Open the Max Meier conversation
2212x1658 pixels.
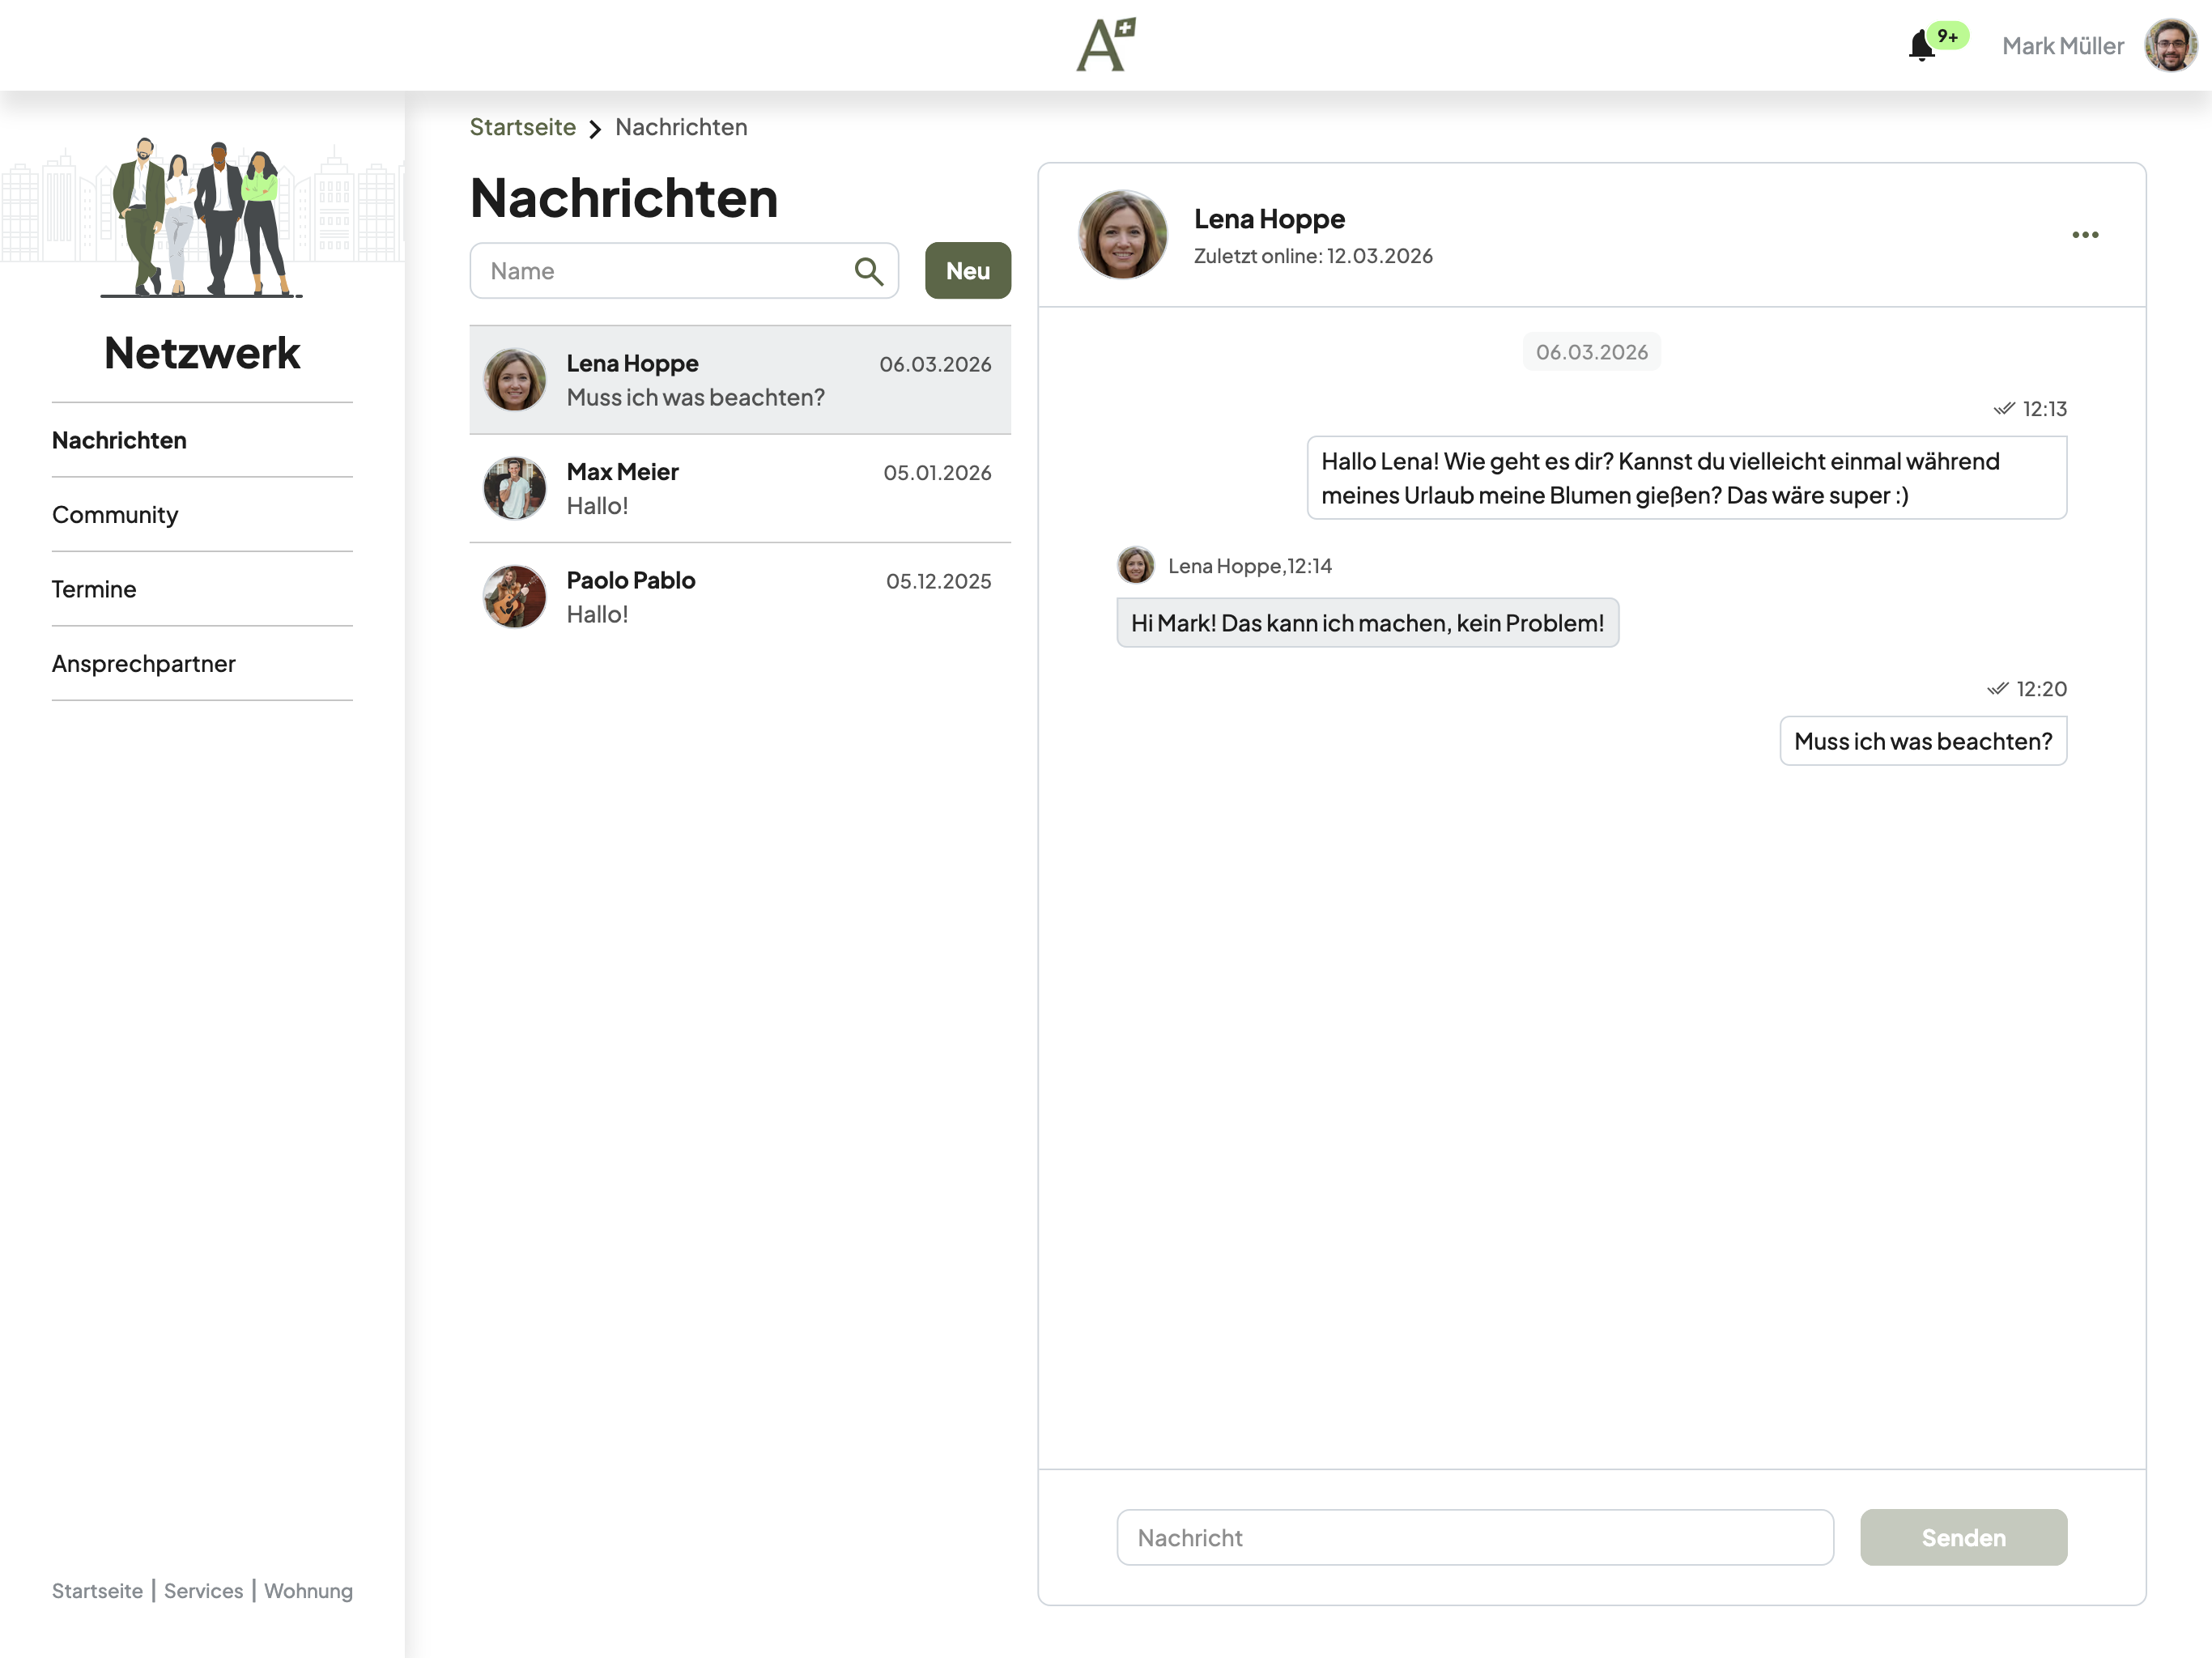click(740, 489)
